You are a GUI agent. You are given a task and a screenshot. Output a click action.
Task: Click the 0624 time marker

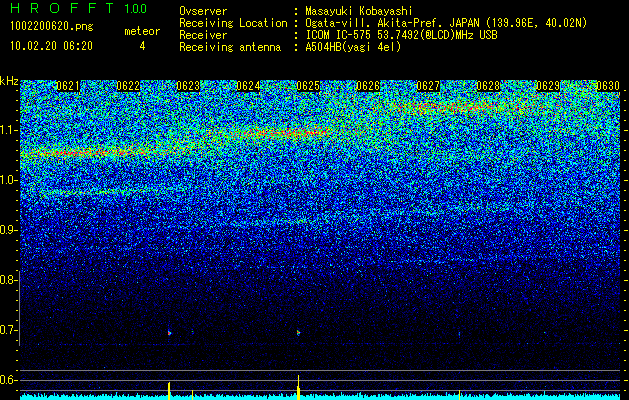248,86
